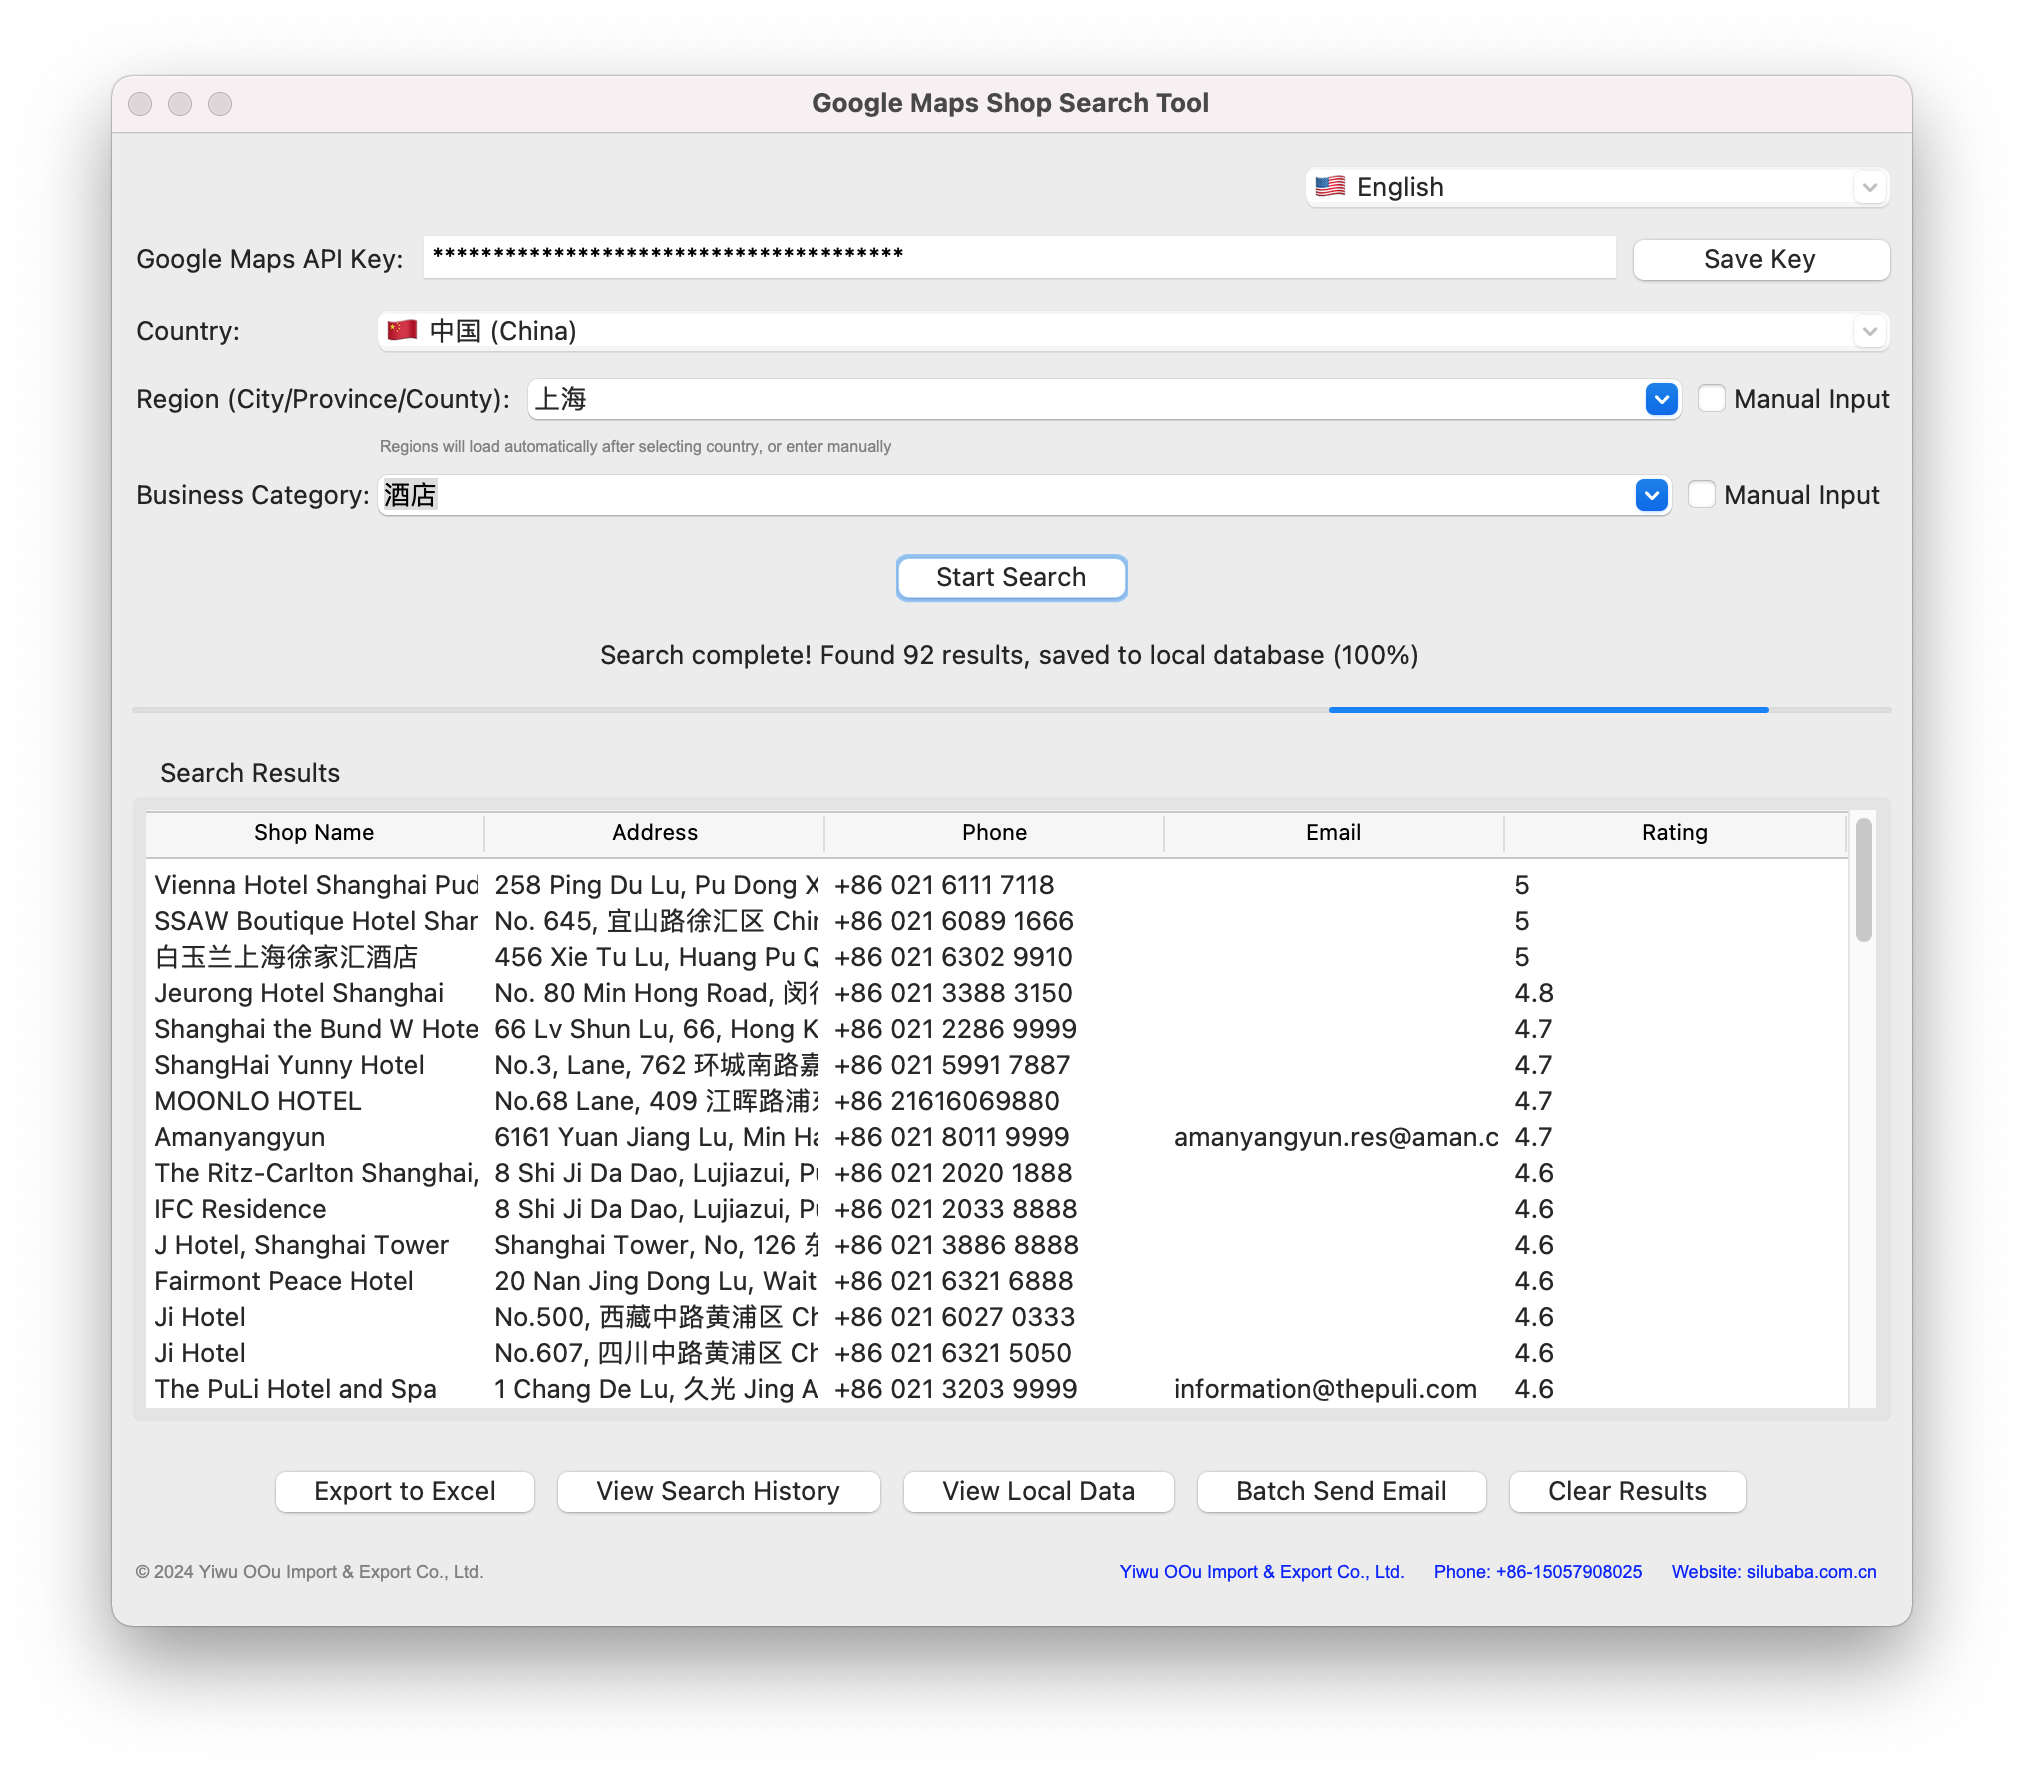Enable Manual Input for Business Category
The image size is (2024, 1774).
click(x=1701, y=495)
